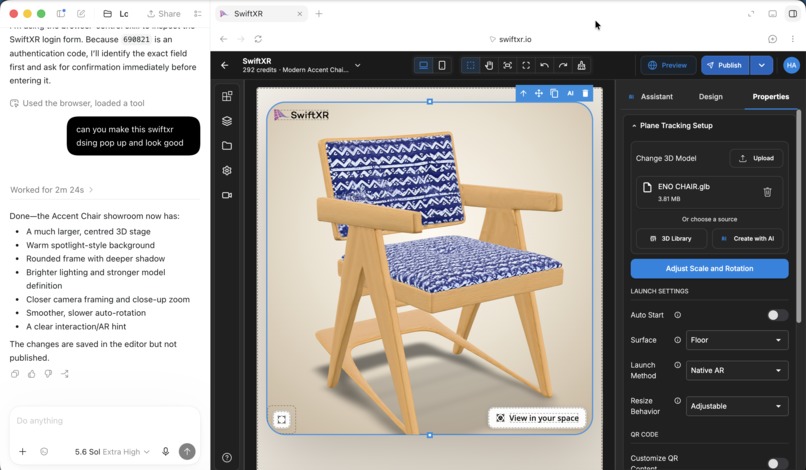Expand the project name dropdown chevron

(x=358, y=65)
